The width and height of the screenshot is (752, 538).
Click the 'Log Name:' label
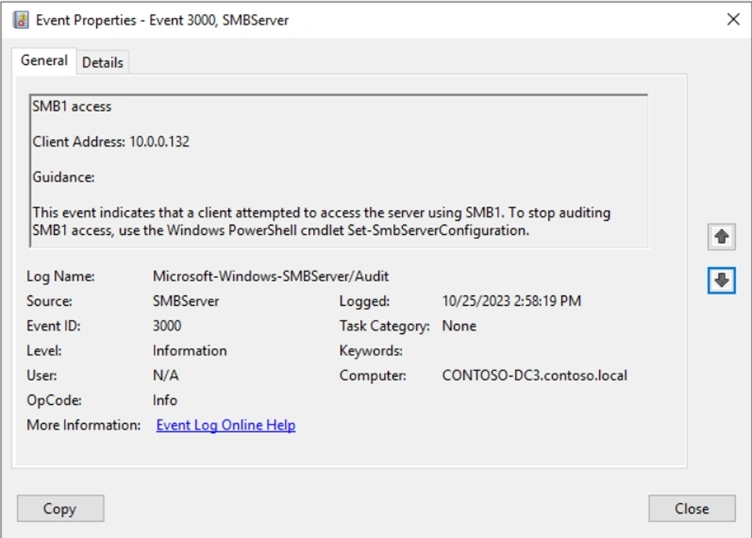coord(60,277)
